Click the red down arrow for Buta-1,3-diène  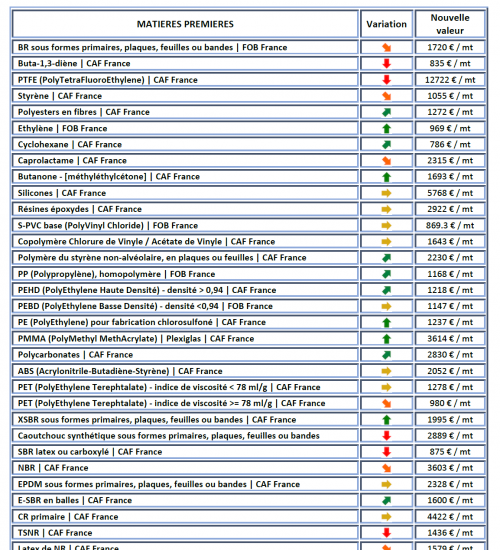(x=386, y=63)
